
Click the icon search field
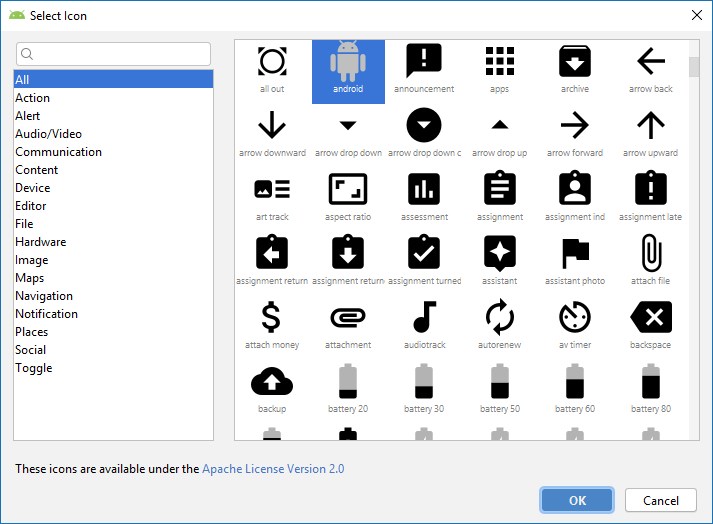click(113, 54)
